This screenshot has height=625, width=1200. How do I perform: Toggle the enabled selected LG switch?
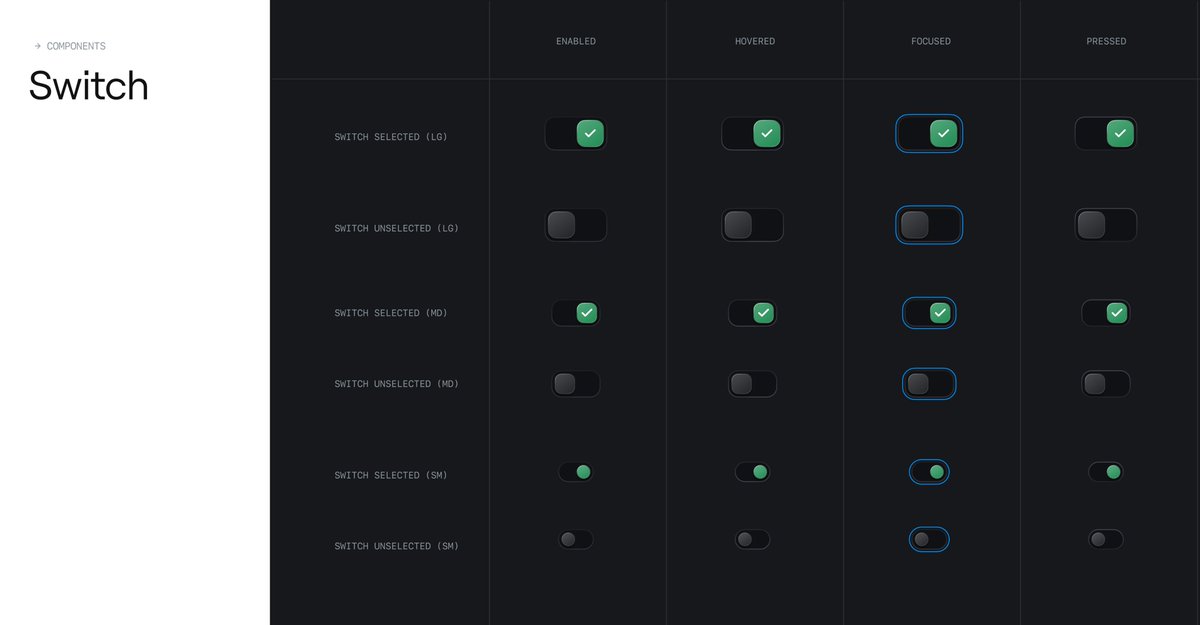pyautogui.click(x=576, y=134)
